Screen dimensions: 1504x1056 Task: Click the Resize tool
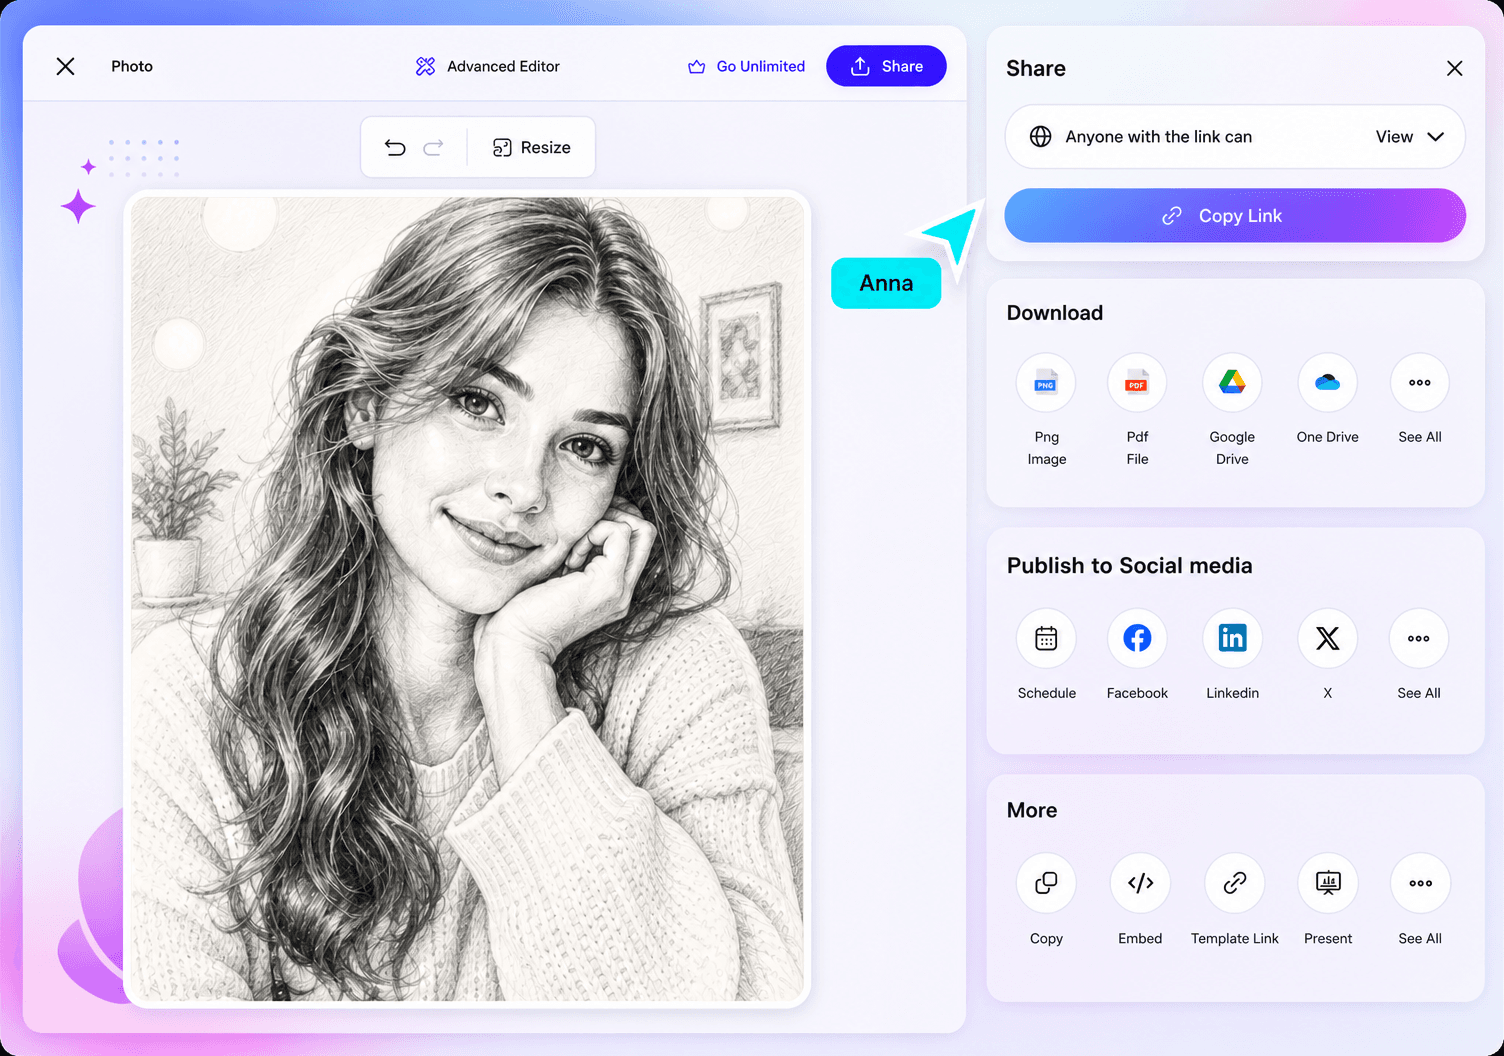click(x=531, y=148)
